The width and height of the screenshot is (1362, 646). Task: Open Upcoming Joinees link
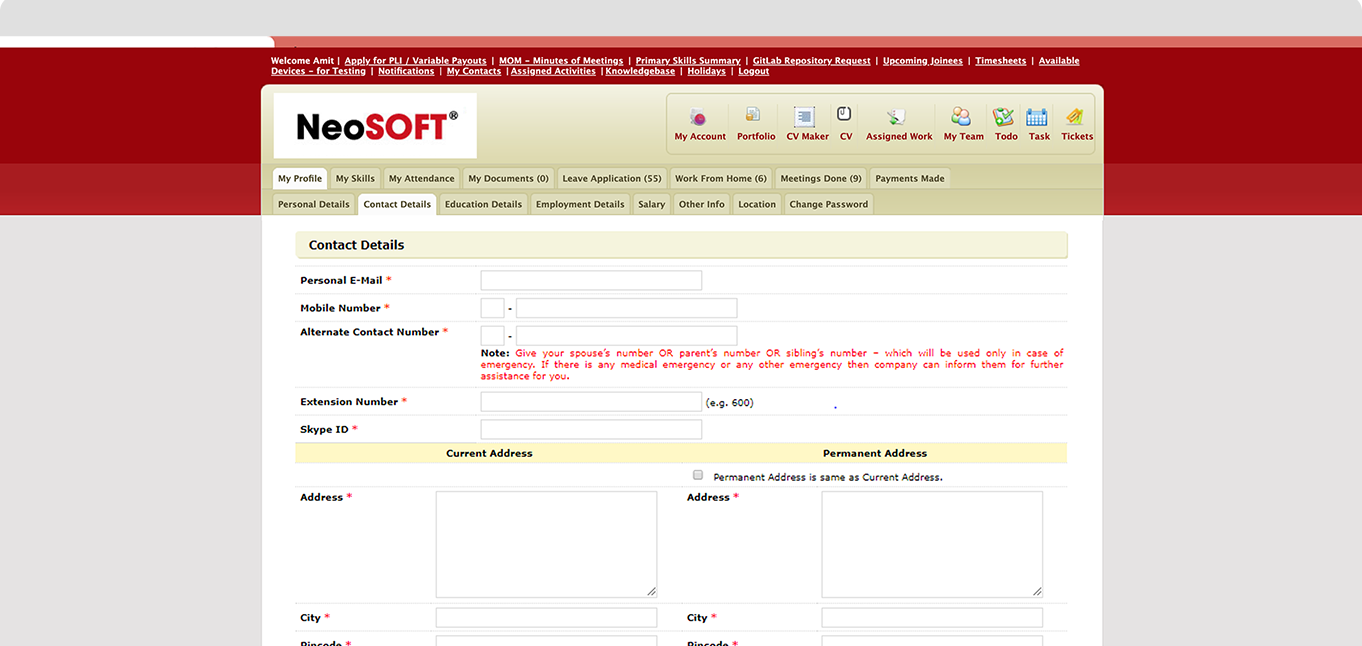point(923,61)
